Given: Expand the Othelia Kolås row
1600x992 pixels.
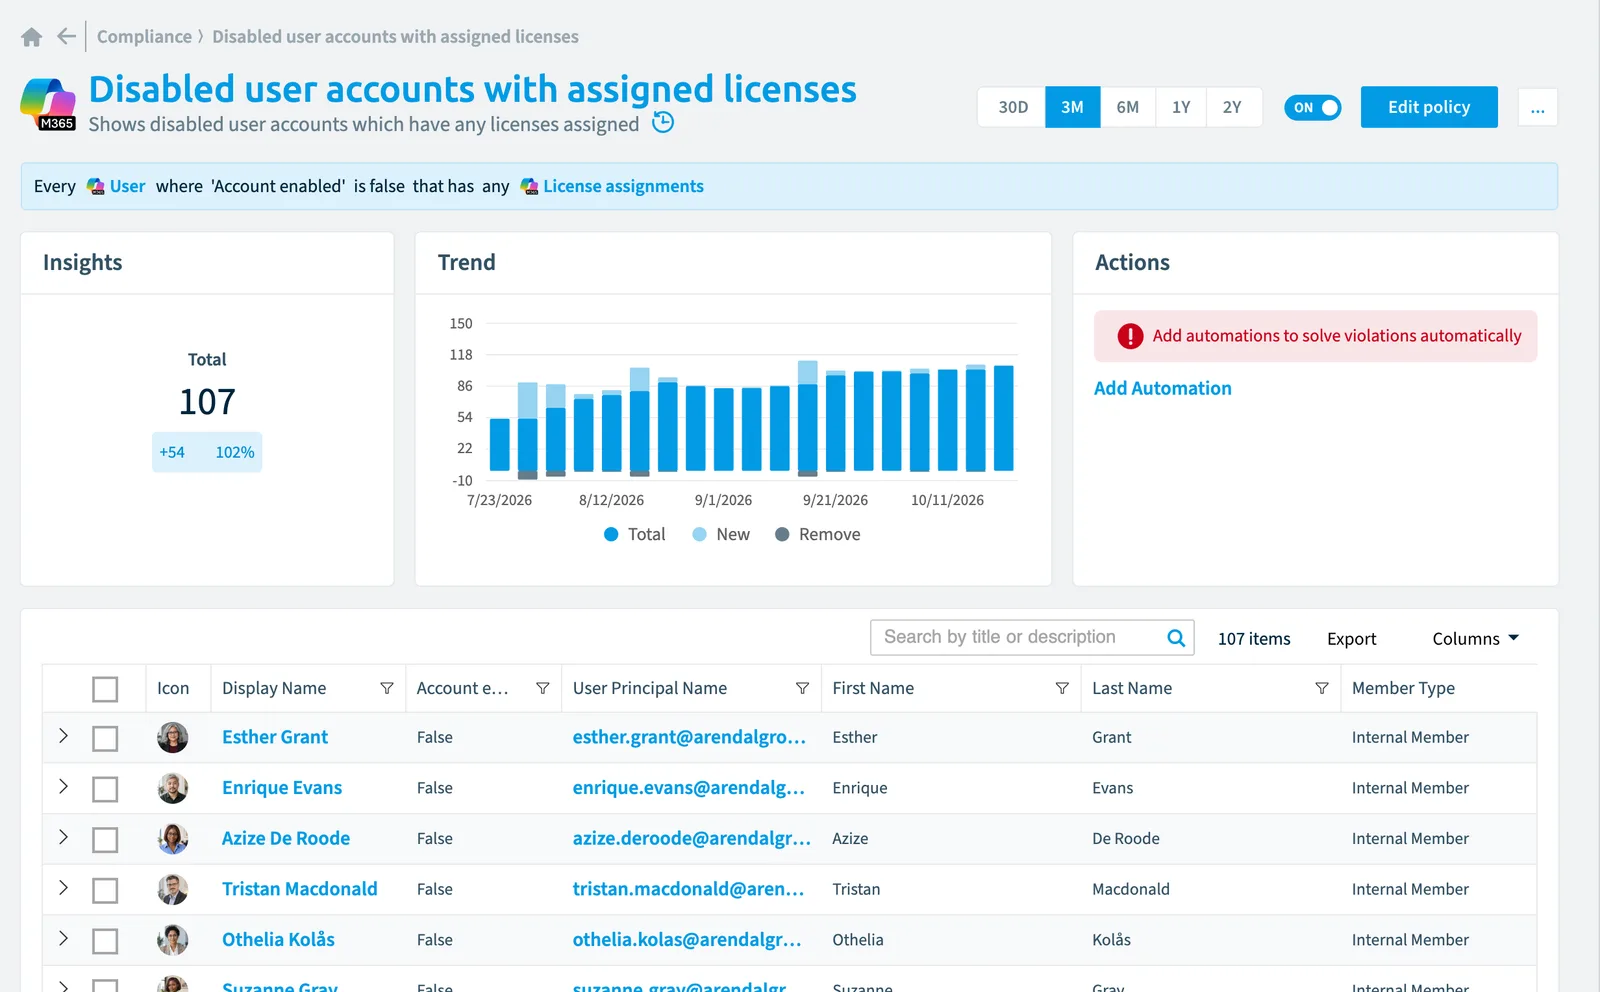Looking at the screenshot, I should point(63,938).
